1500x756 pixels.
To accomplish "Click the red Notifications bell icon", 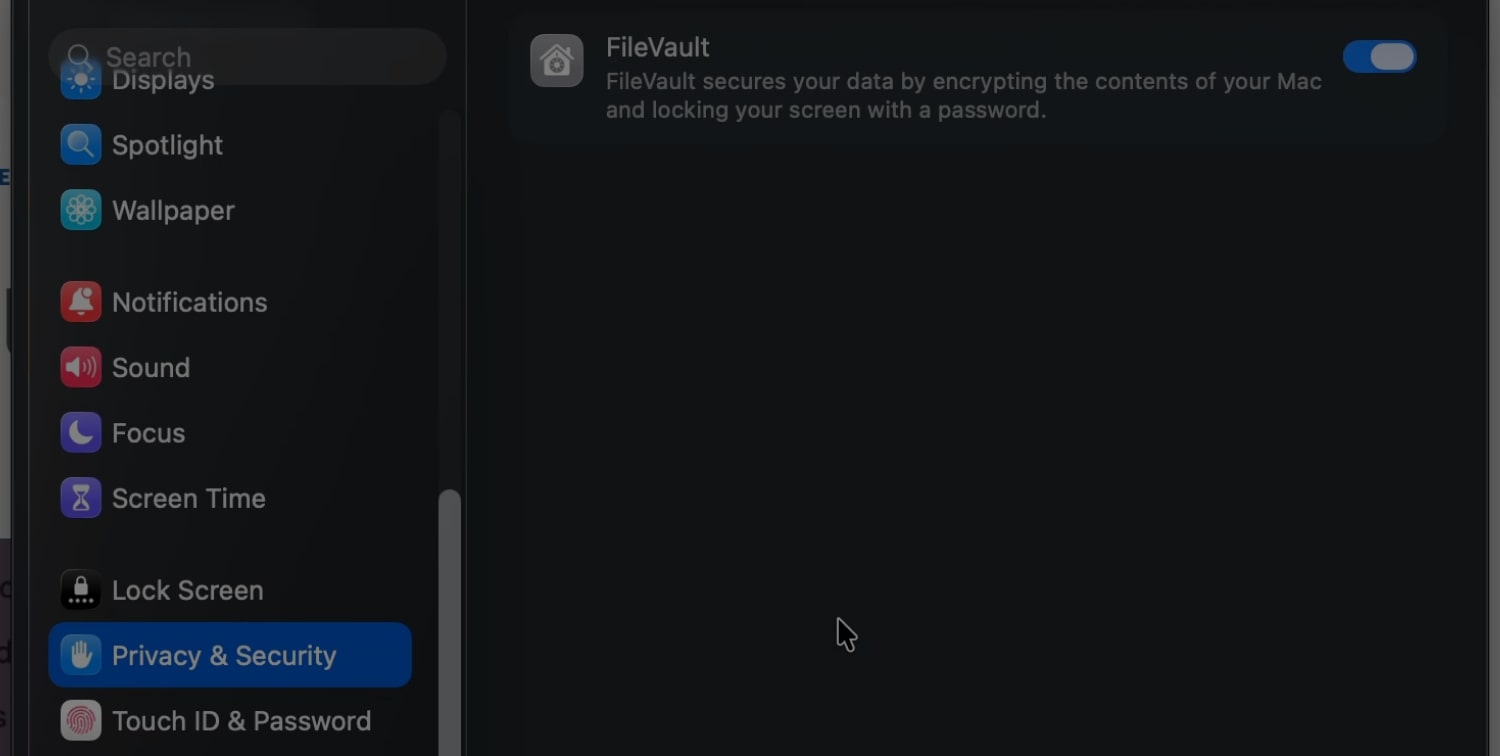I will click(x=81, y=302).
